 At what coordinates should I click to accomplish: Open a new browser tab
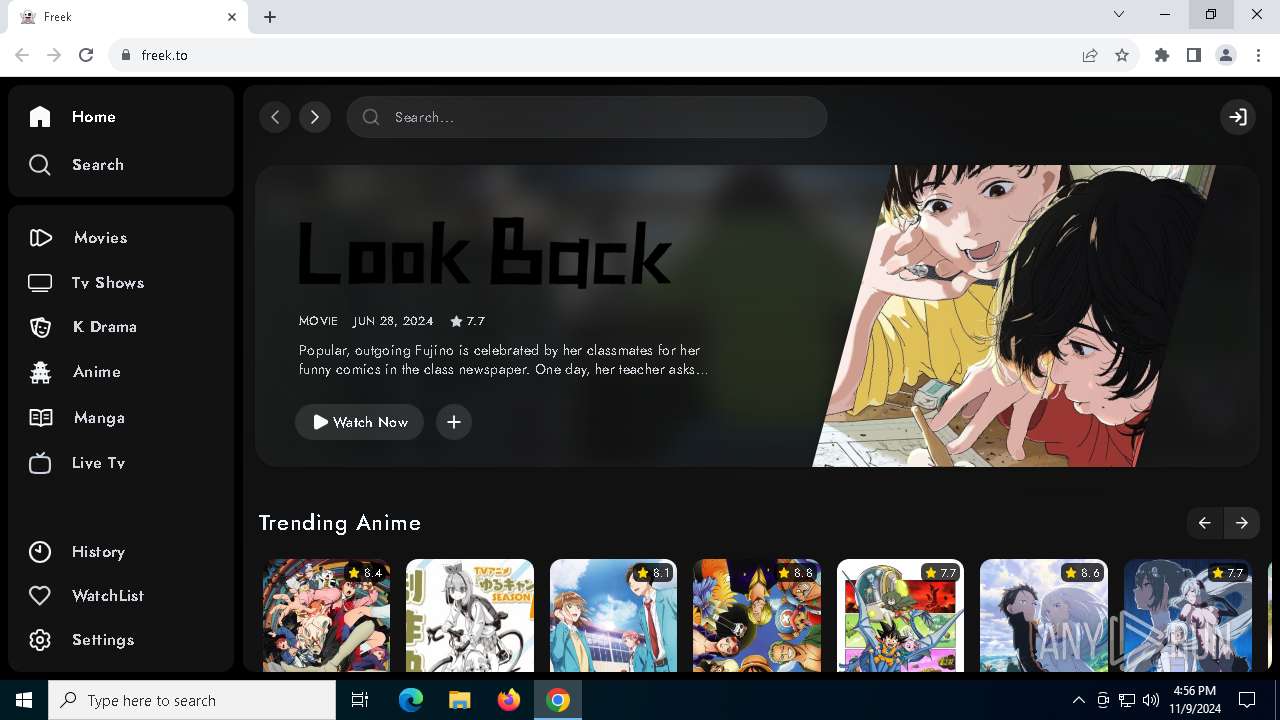270,17
